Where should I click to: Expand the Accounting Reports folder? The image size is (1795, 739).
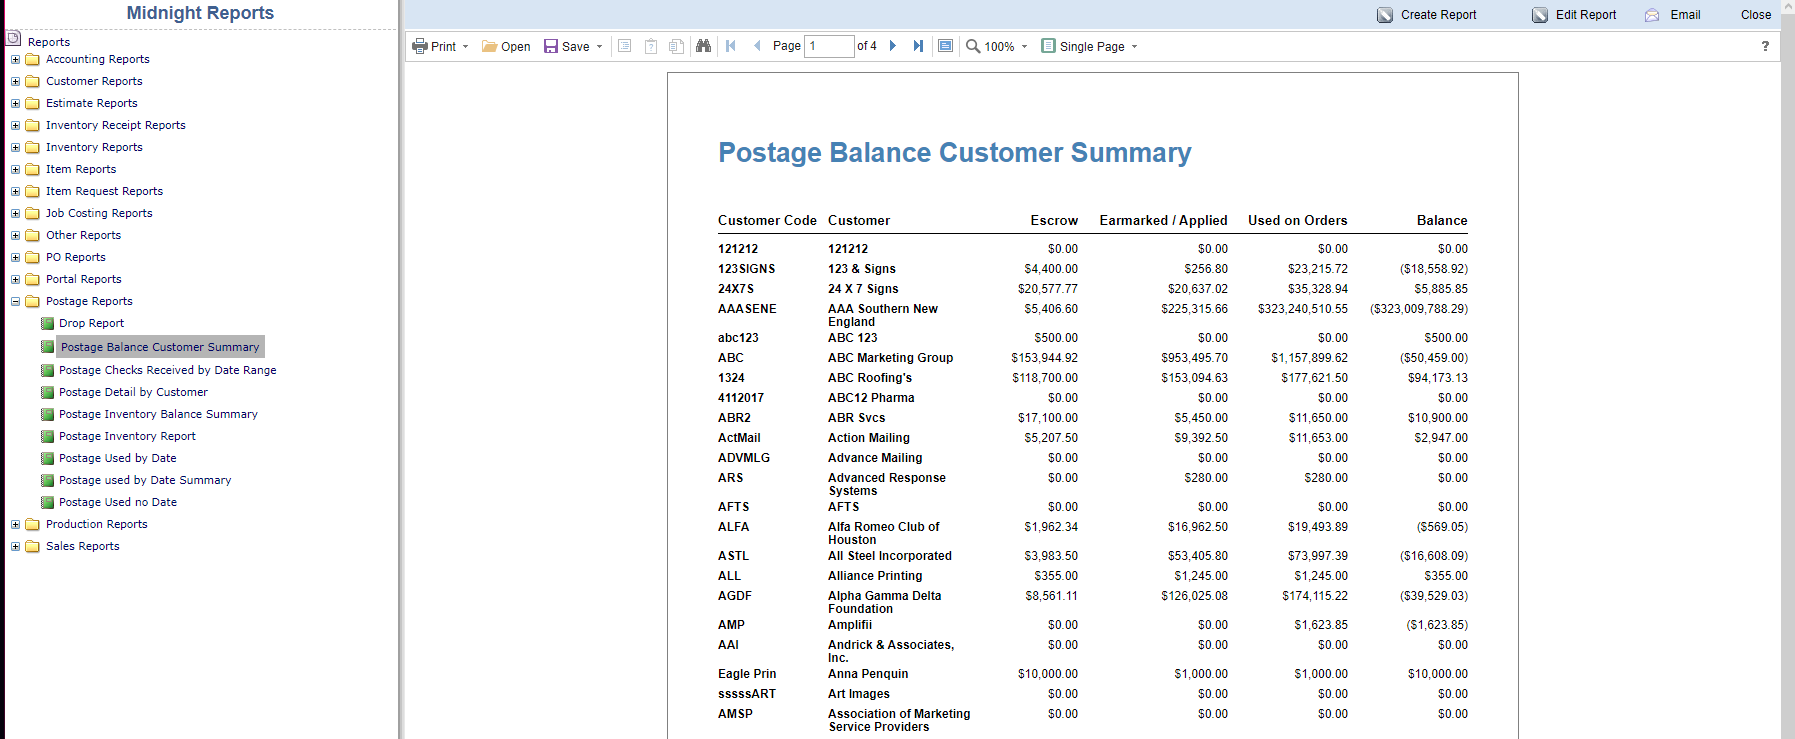[15, 60]
